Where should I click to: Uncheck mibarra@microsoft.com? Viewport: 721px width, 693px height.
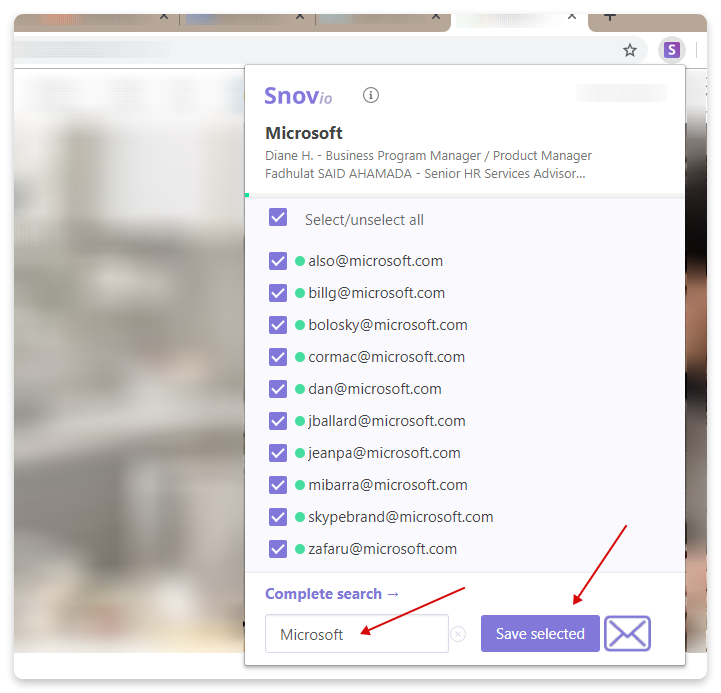278,485
